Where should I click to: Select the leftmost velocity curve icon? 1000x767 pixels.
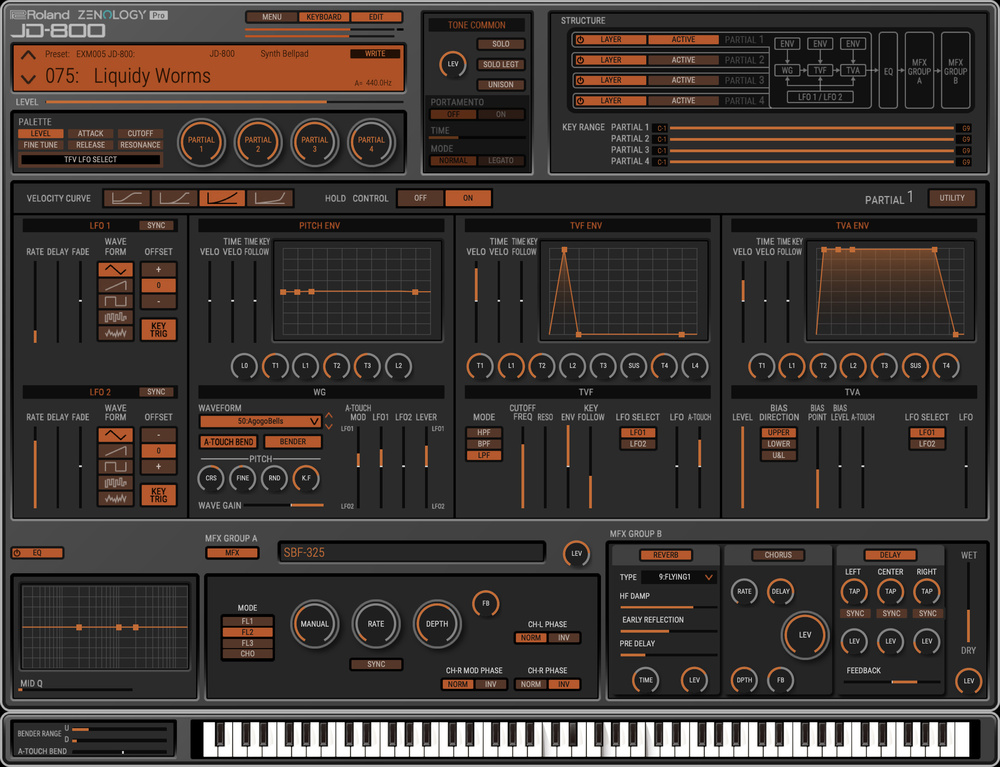pos(126,198)
